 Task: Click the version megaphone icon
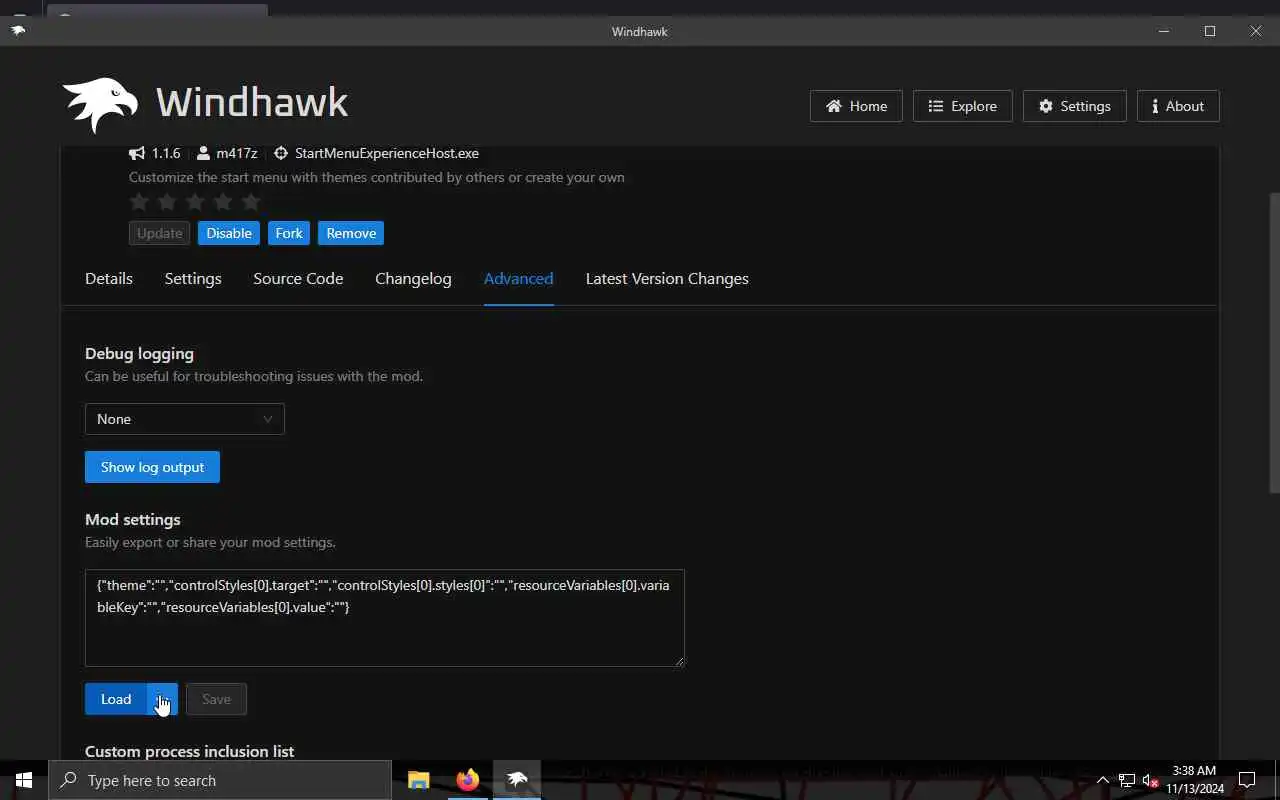137,153
